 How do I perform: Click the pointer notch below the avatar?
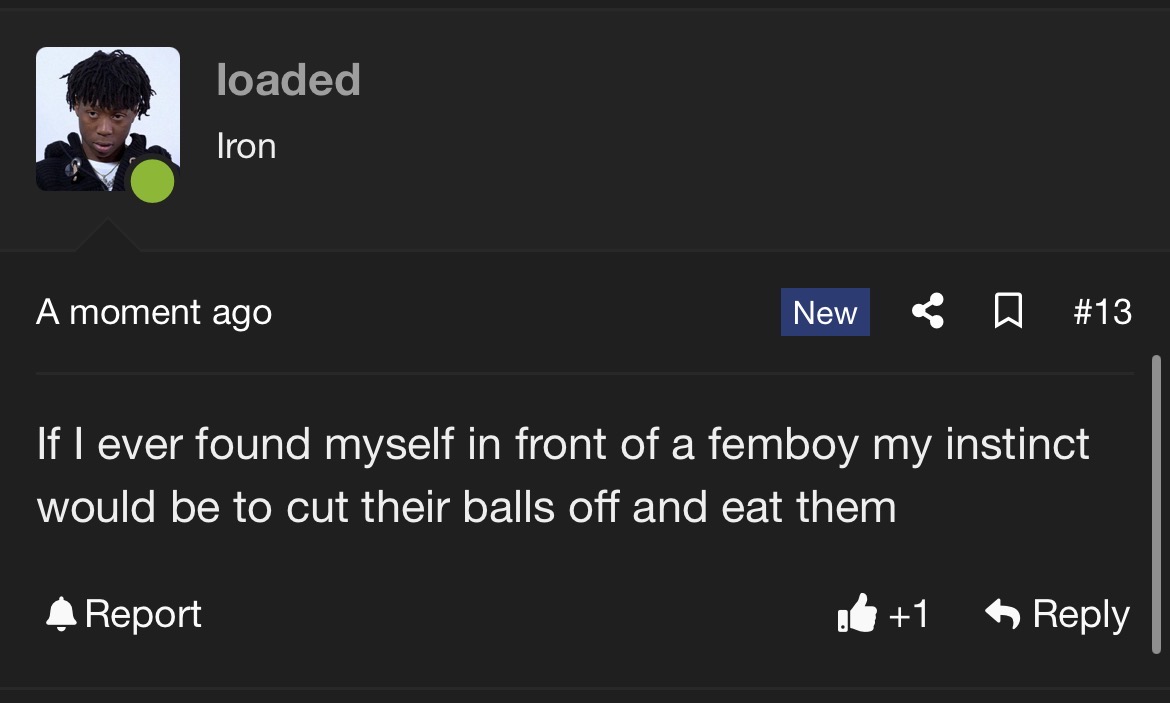[x=107, y=235]
